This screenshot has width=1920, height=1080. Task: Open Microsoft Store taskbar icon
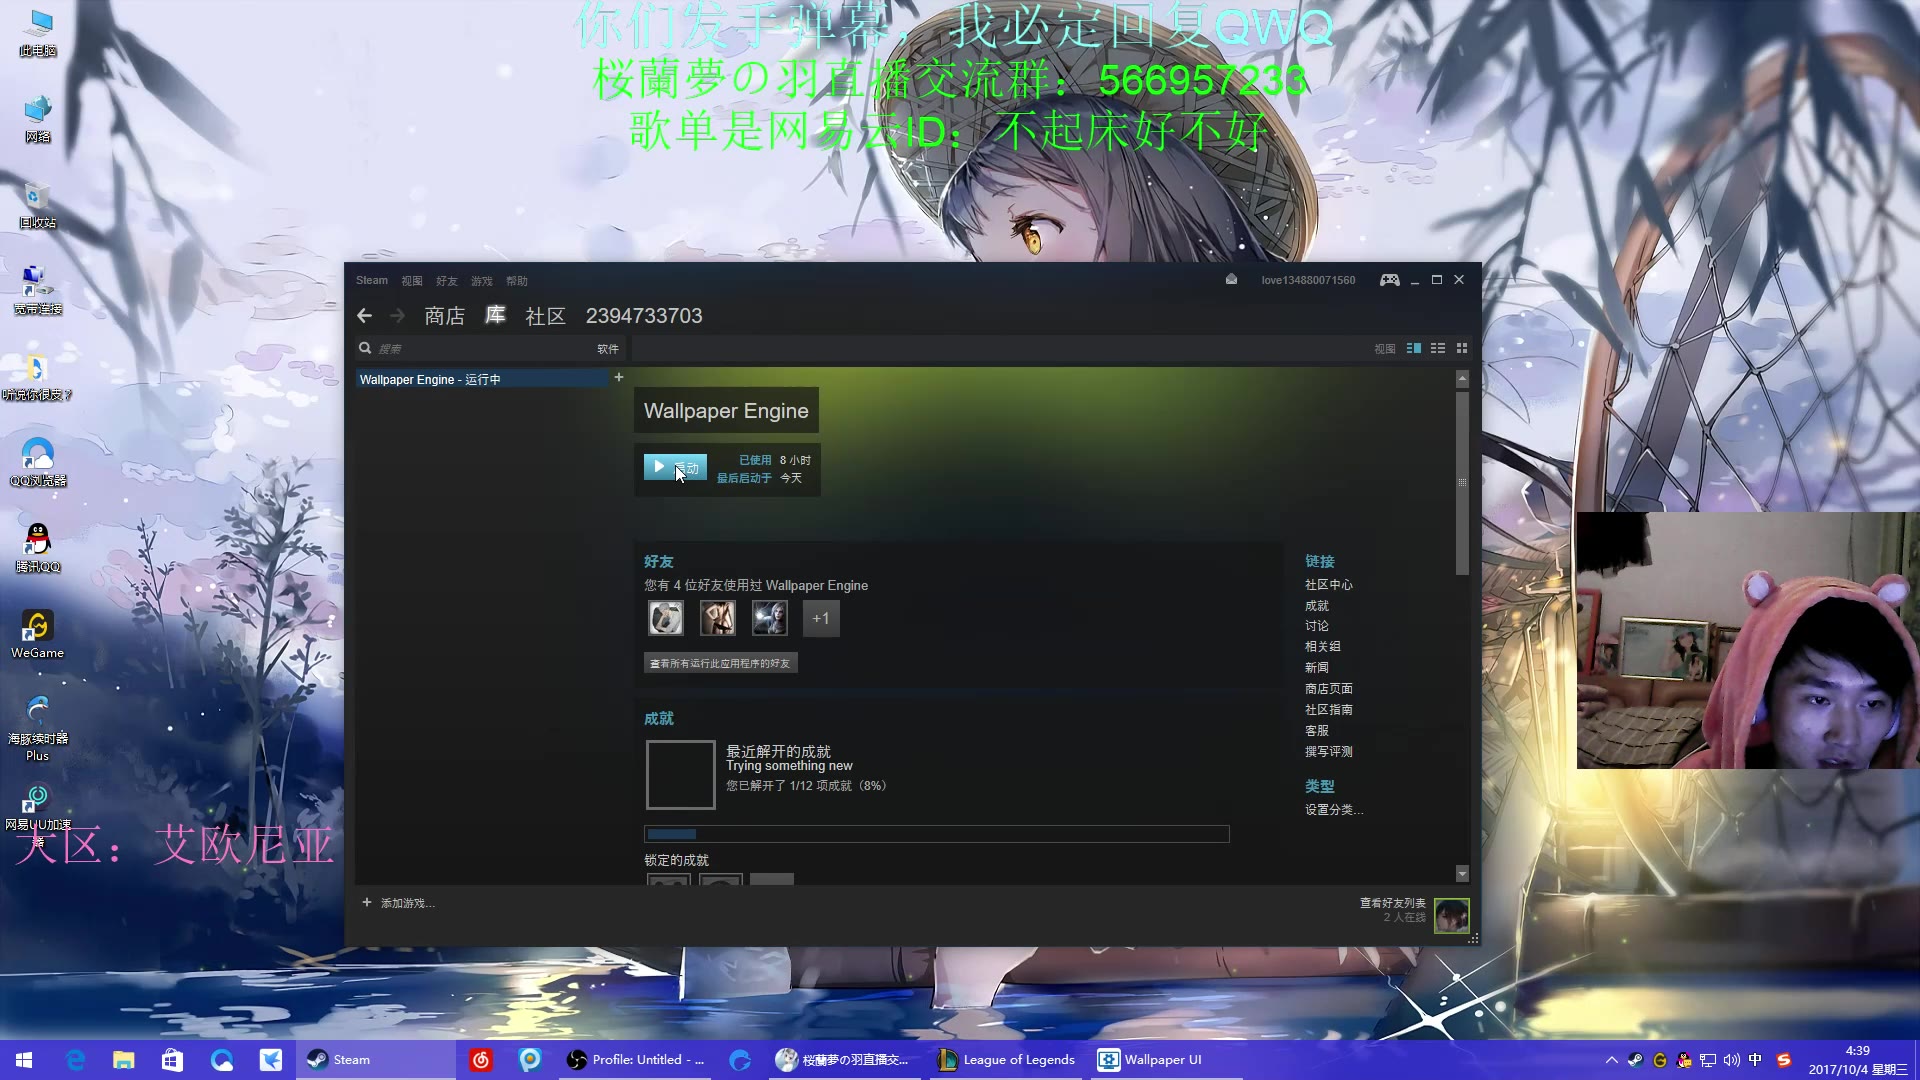[x=172, y=1060]
